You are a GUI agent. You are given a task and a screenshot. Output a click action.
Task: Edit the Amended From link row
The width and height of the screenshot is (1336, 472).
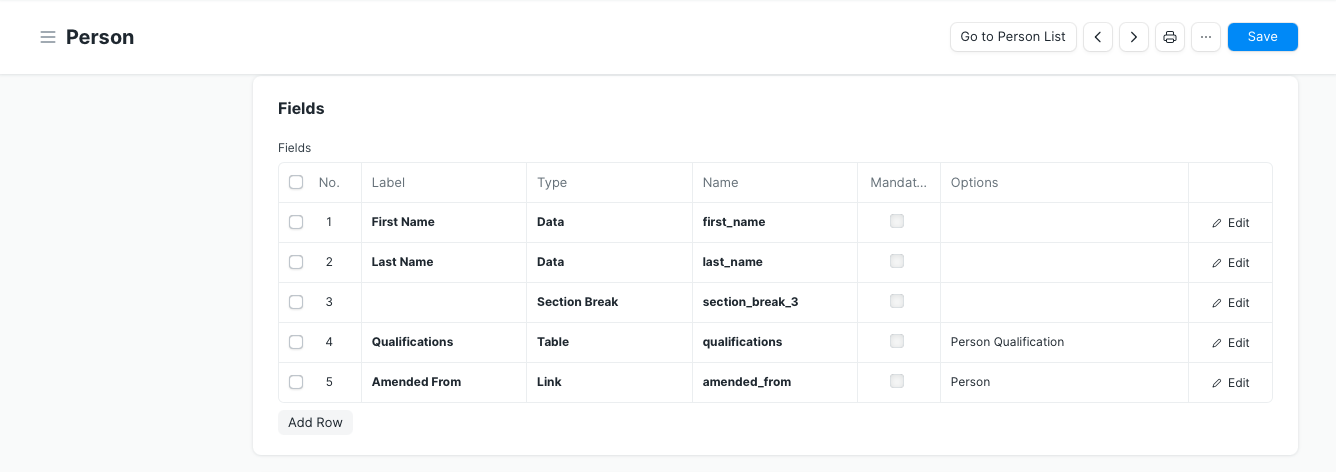1230,383
